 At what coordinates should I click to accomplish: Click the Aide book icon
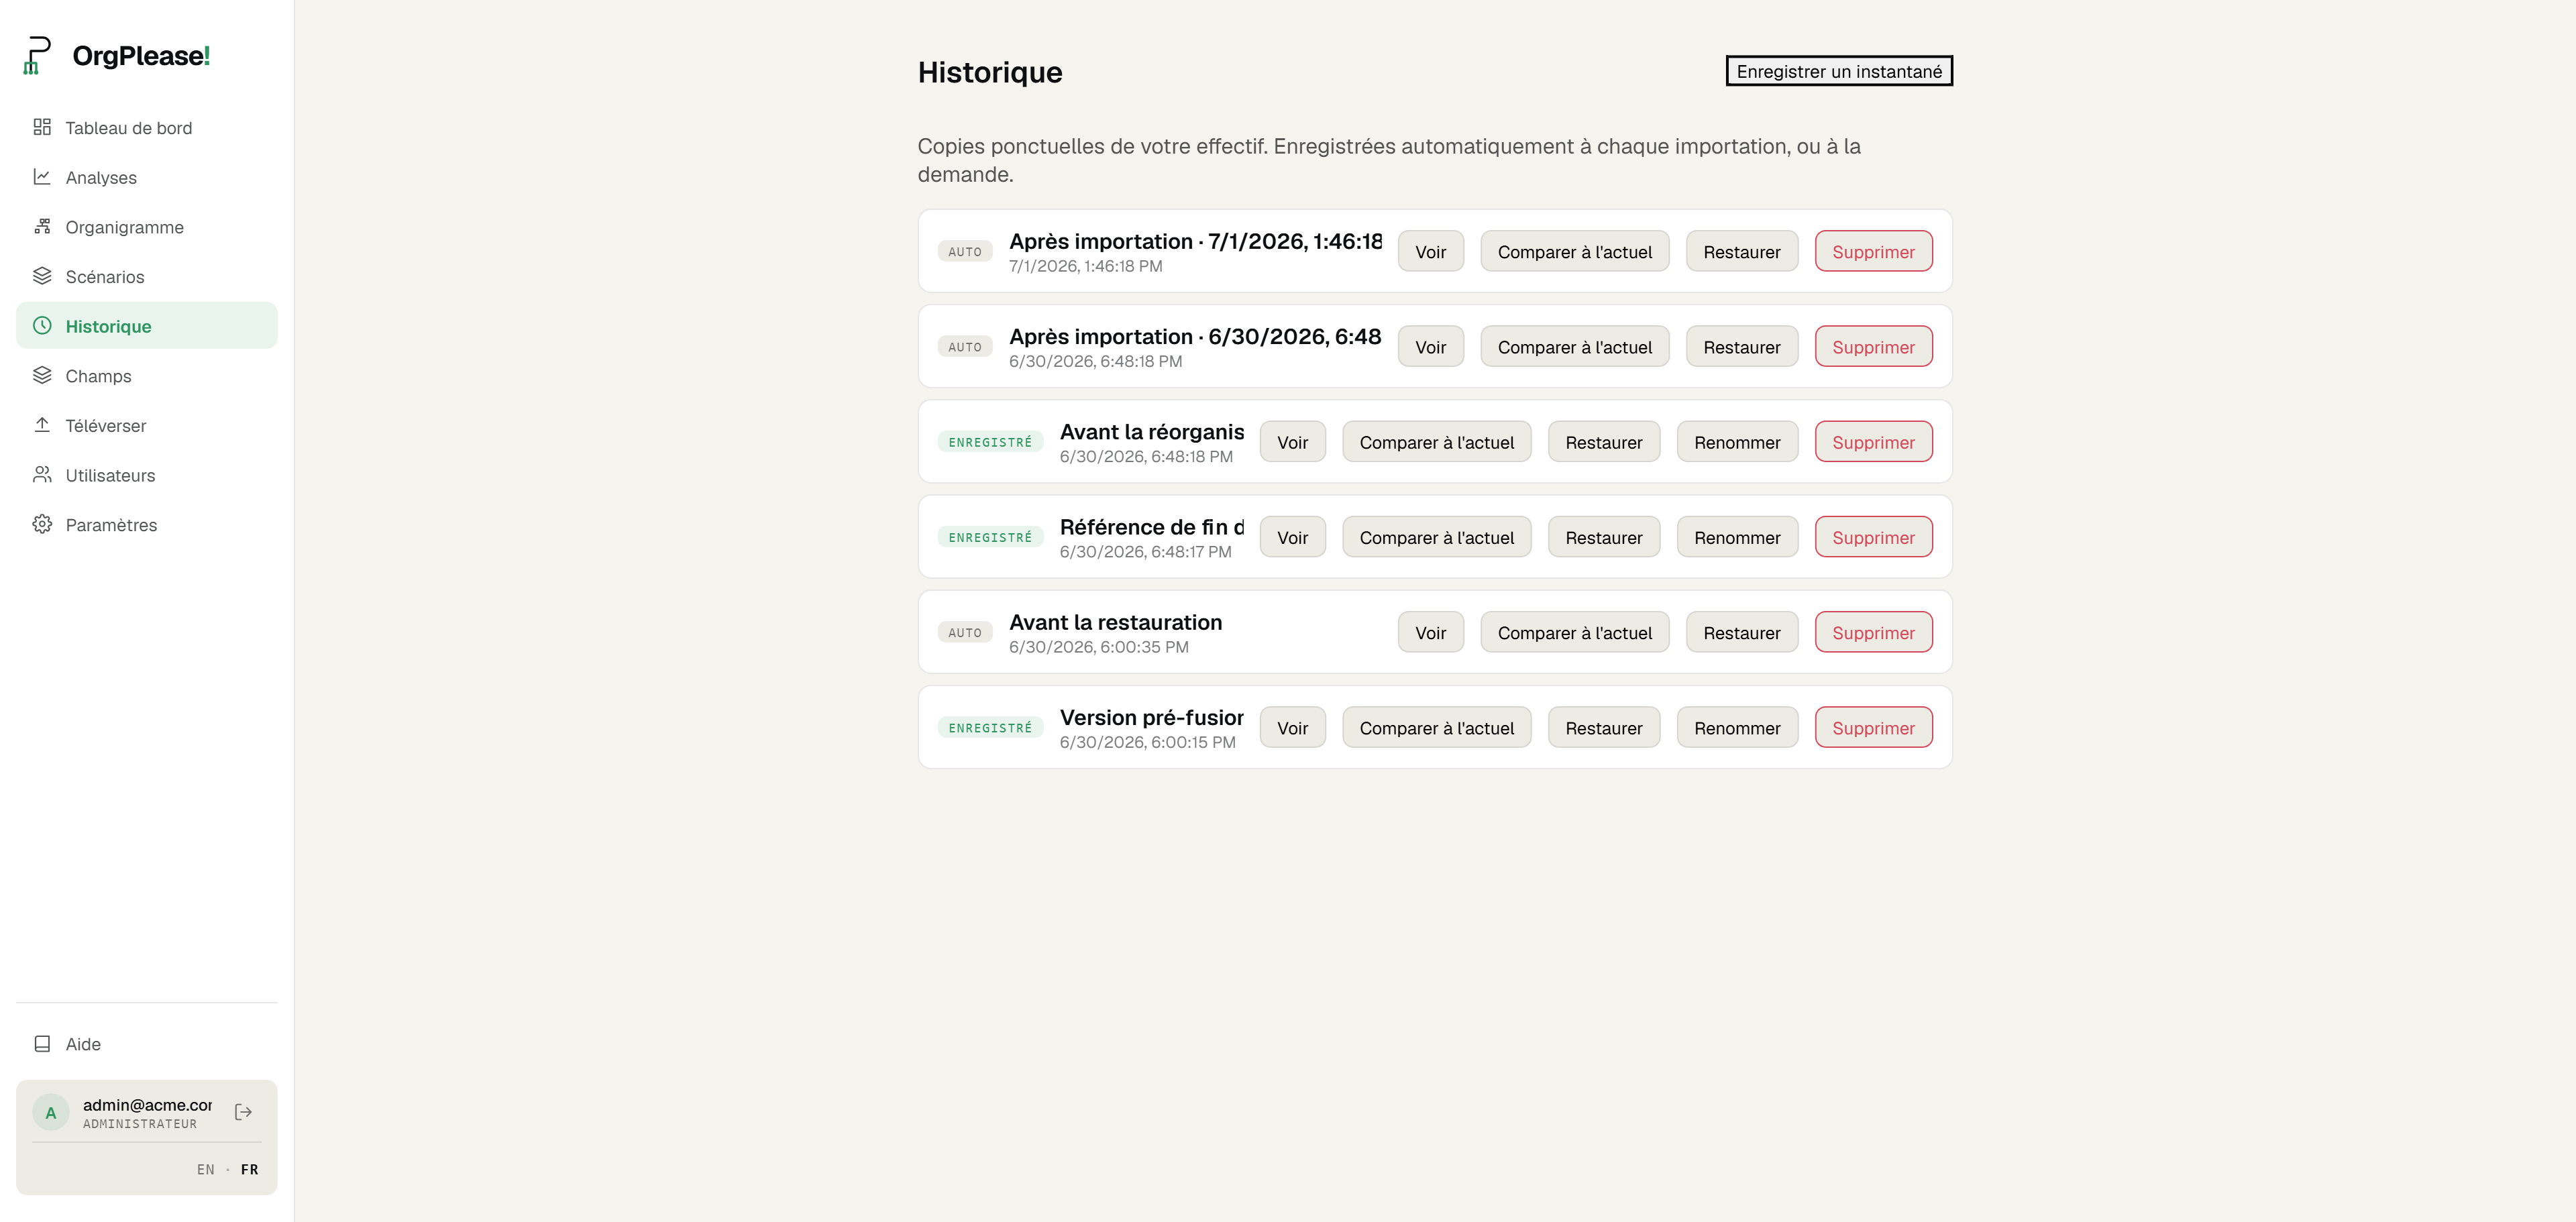[x=42, y=1044]
